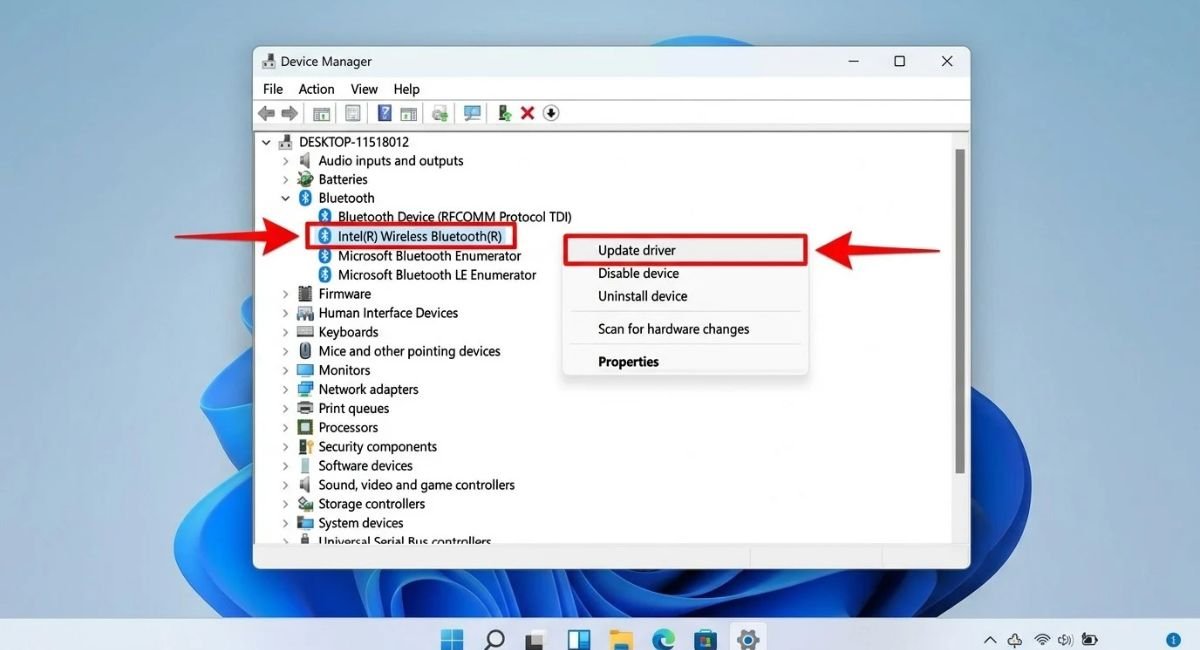The image size is (1200, 650).
Task: Collapse the DESKTOP-11518012 root node chevron
Action: 266,142
